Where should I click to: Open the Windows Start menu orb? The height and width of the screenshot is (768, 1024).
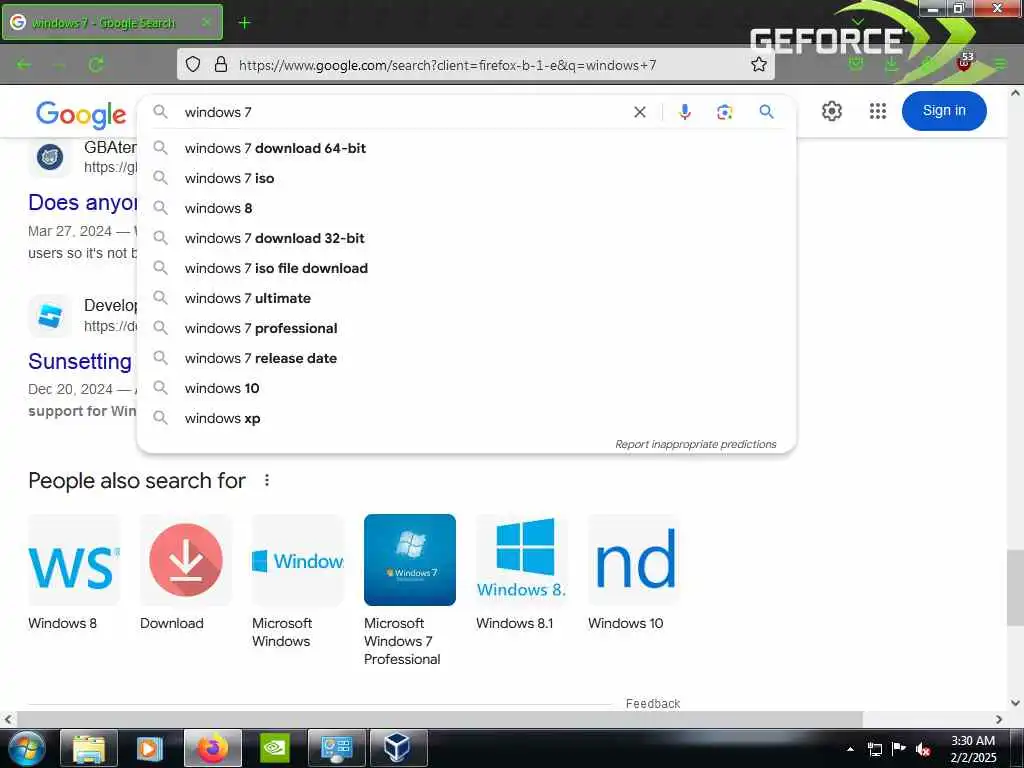tap(25, 748)
